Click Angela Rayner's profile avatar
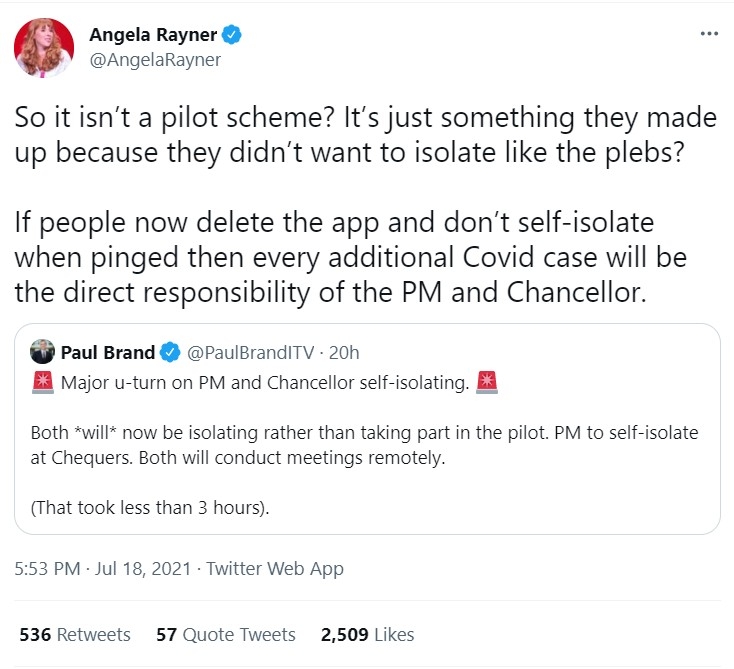Viewport: 734px width, 669px height. coord(43,47)
